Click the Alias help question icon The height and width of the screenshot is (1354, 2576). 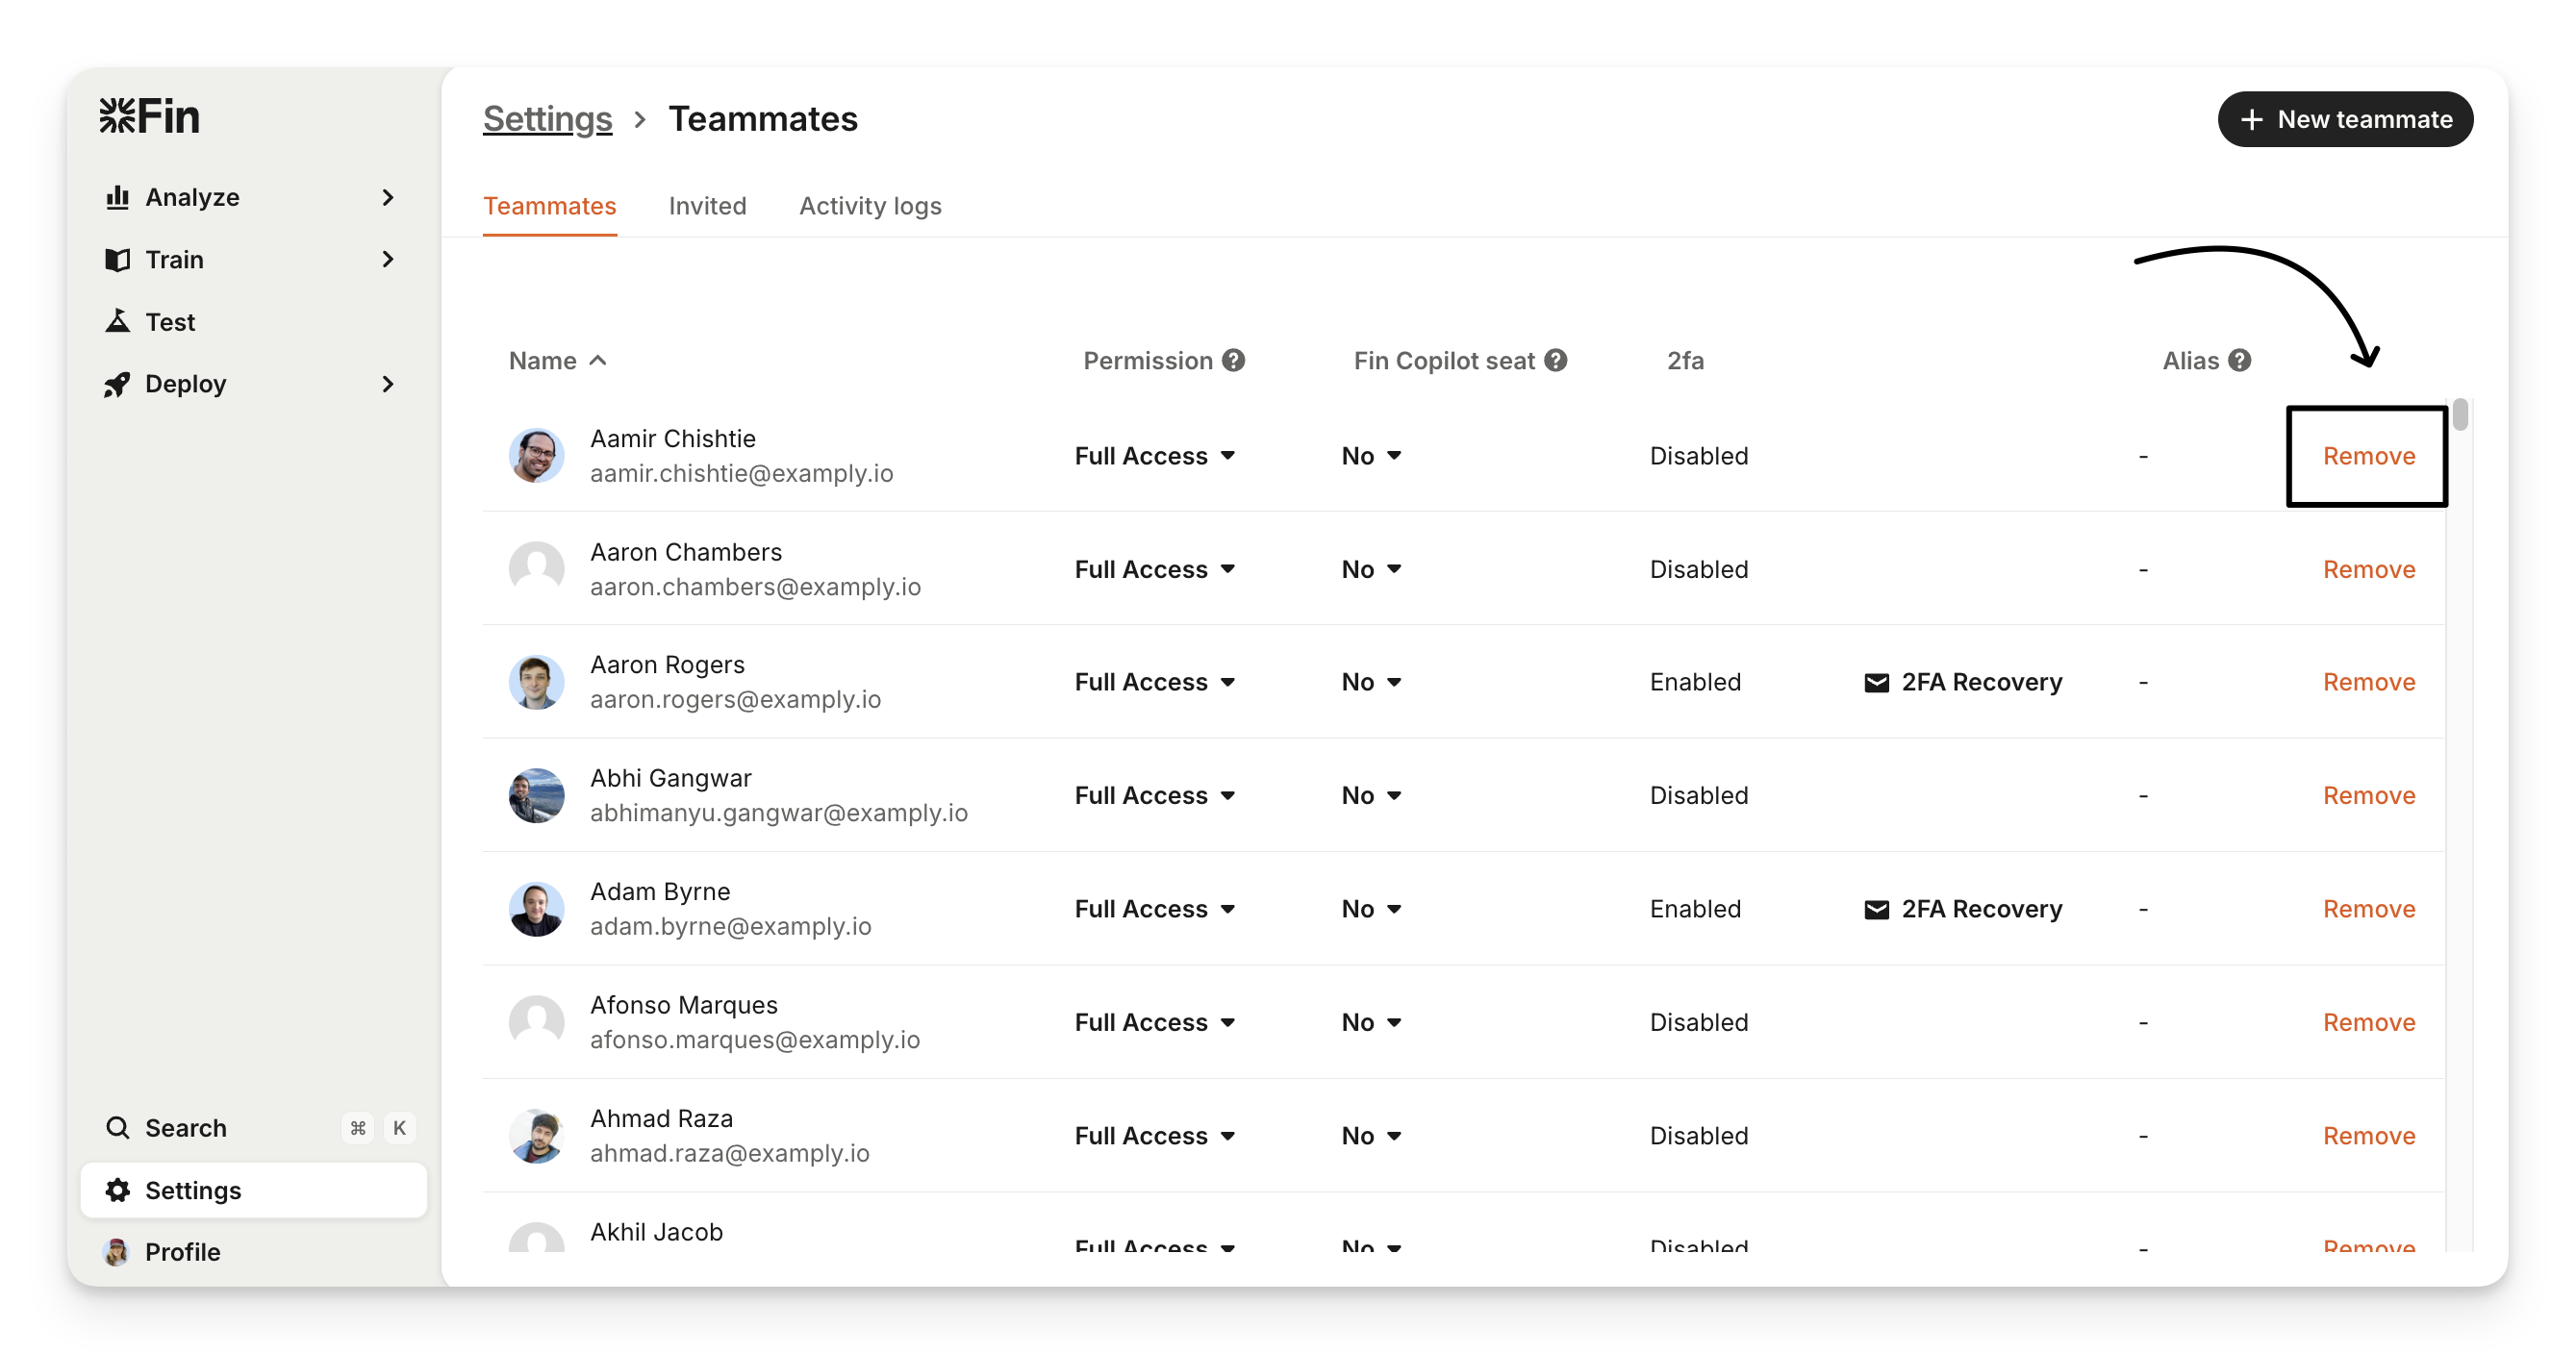pyautogui.click(x=2240, y=360)
